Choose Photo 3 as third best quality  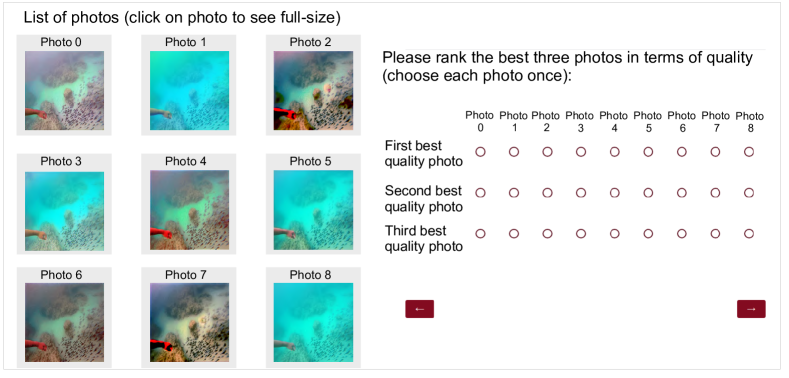(581, 234)
